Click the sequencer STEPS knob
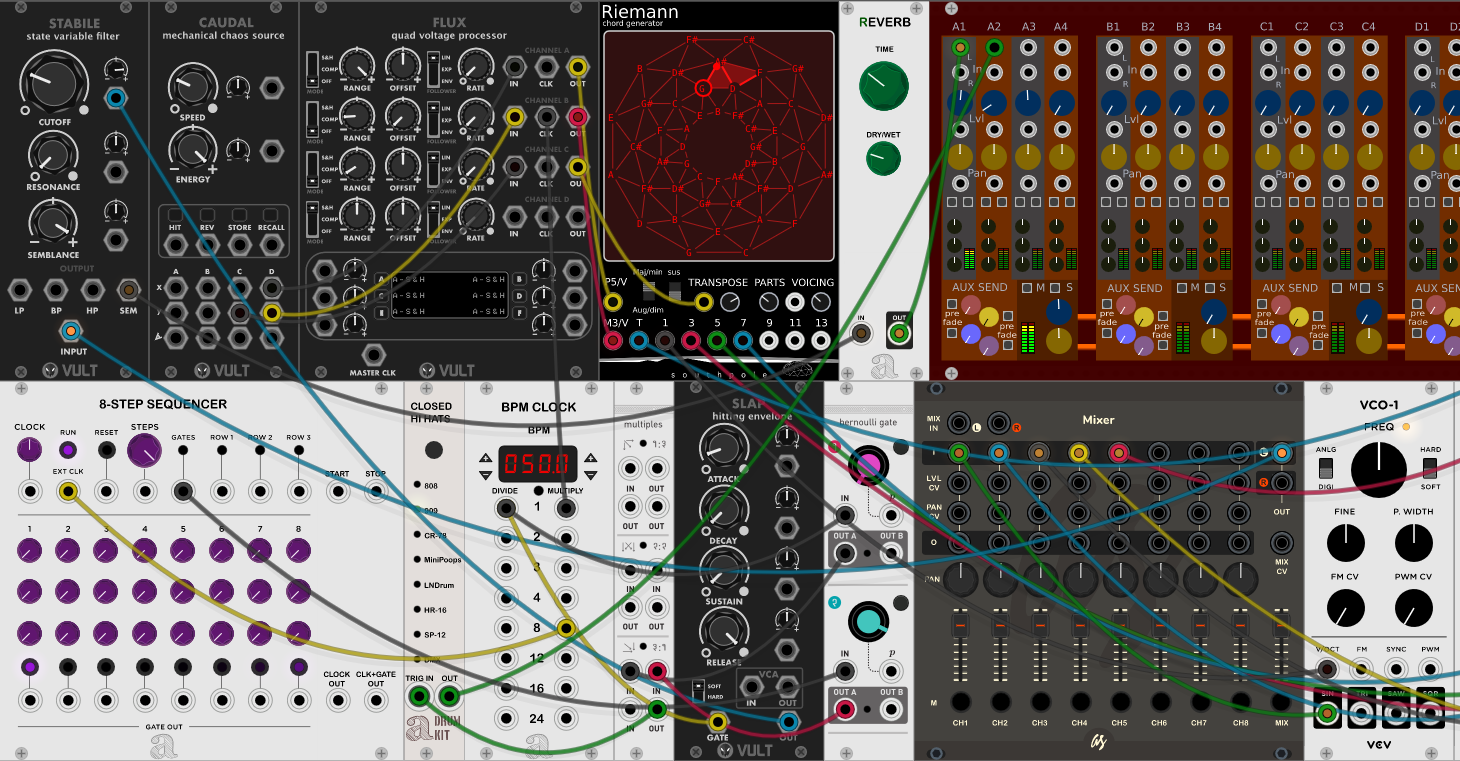1460x761 pixels. point(144,451)
